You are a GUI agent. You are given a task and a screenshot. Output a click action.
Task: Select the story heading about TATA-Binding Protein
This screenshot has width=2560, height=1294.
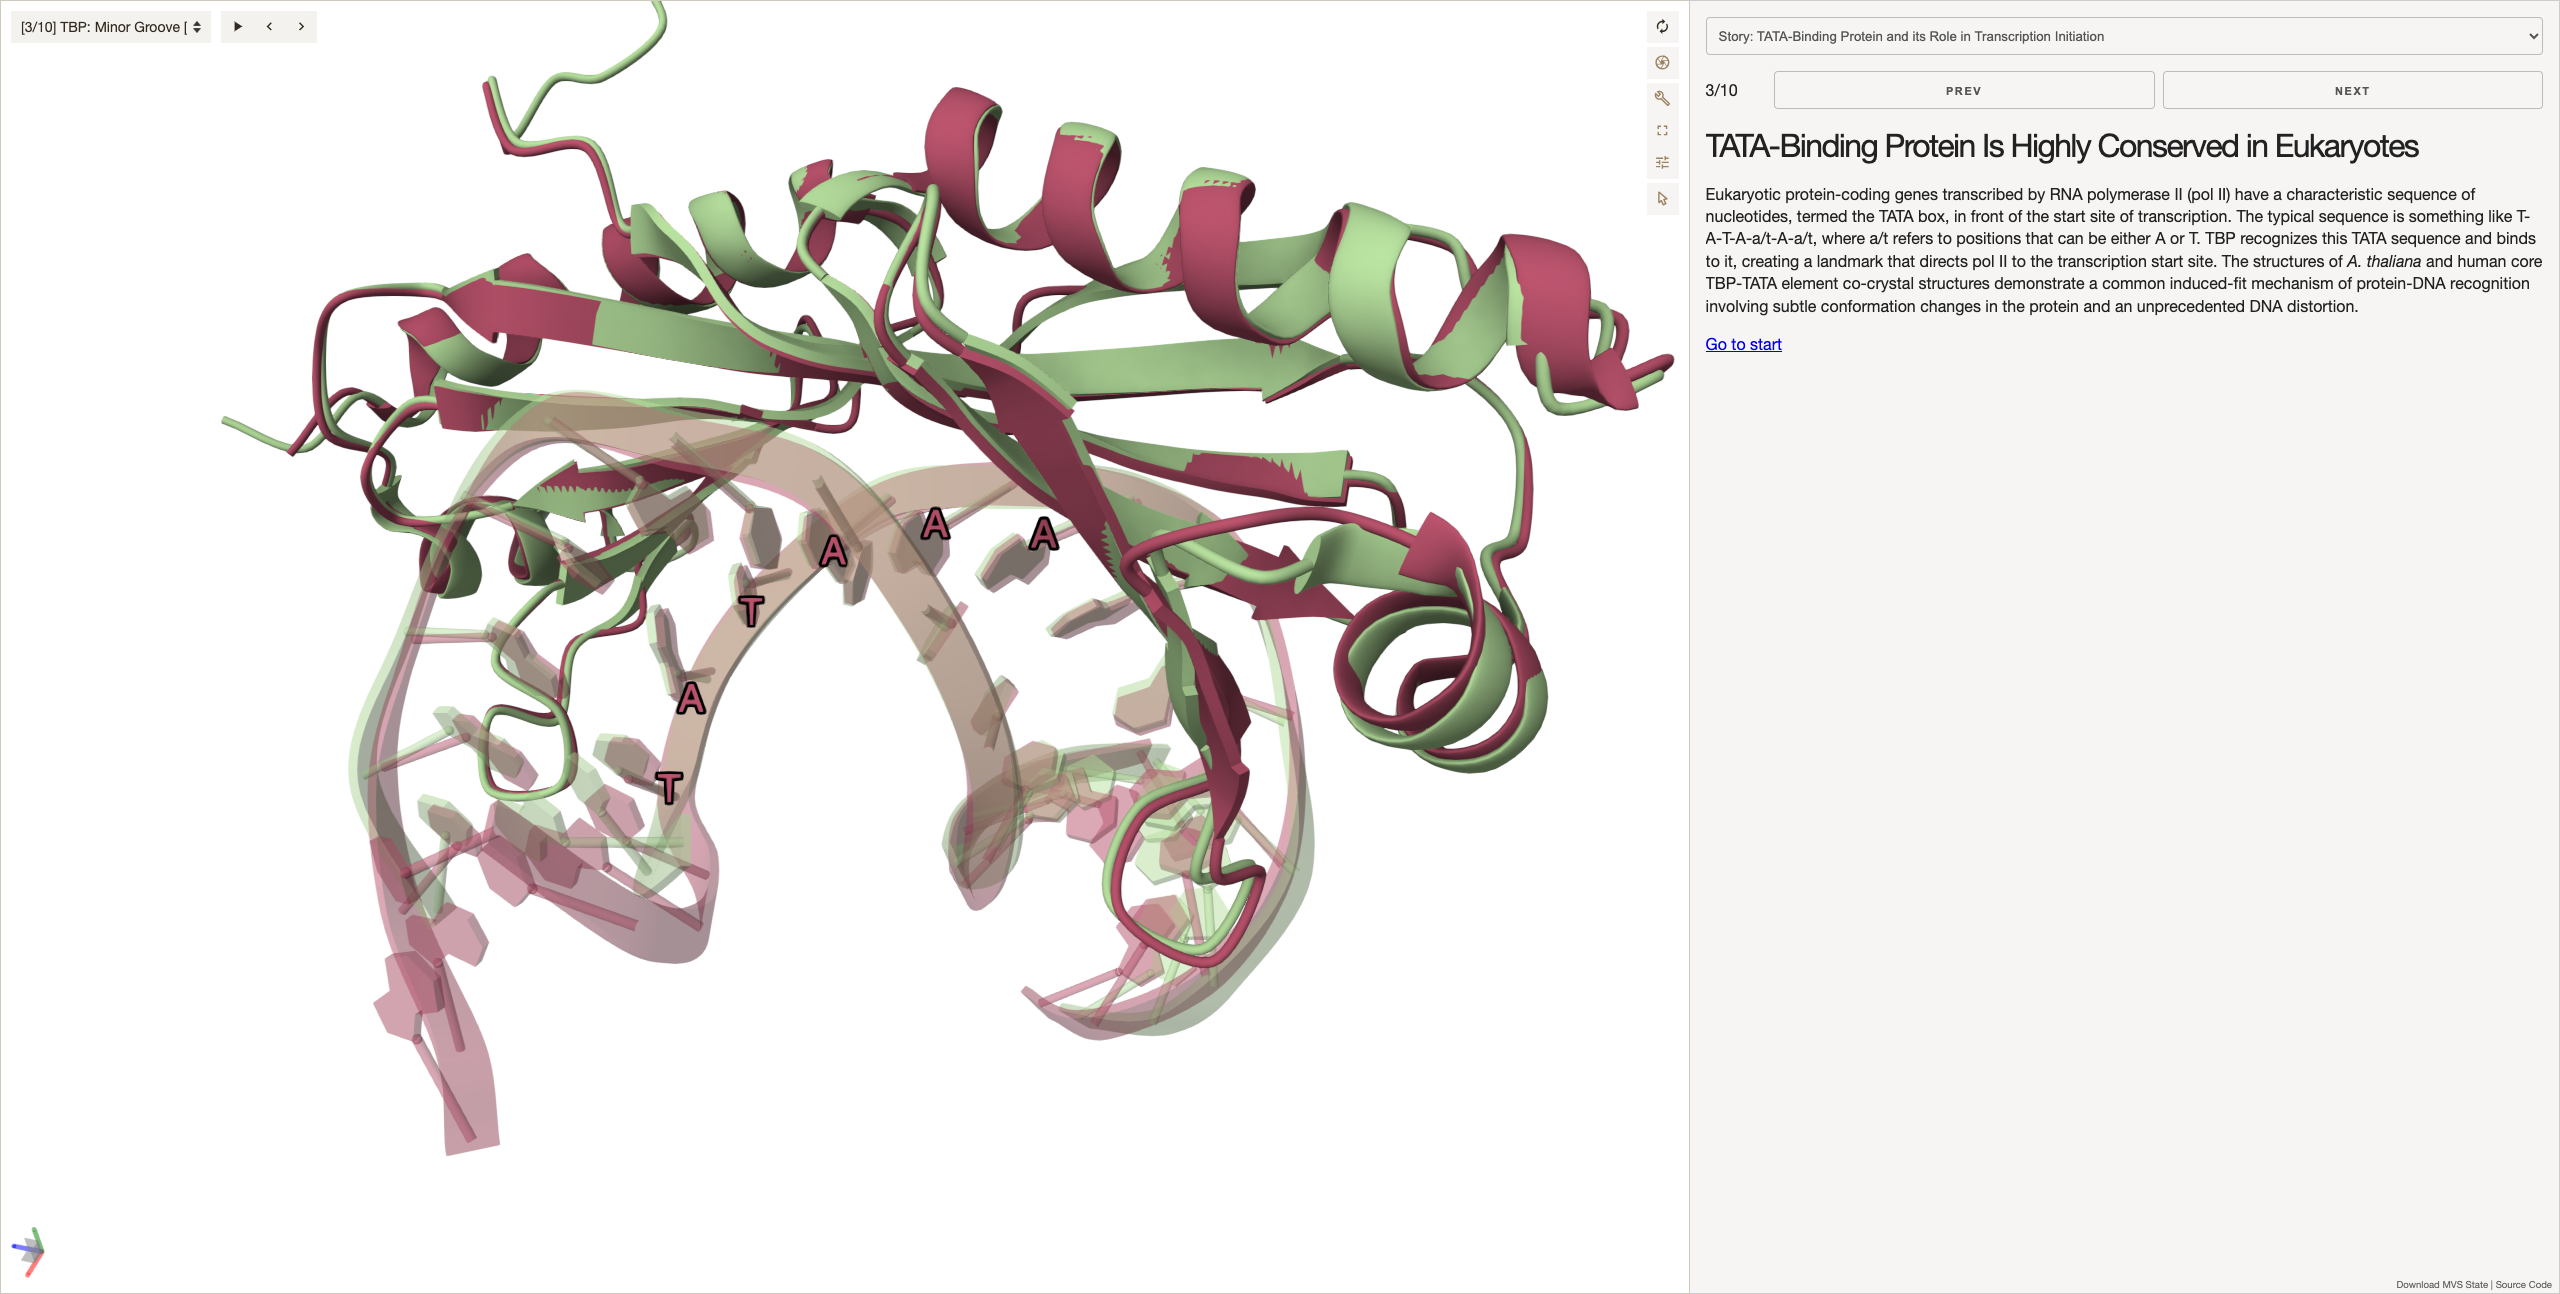click(x=2061, y=146)
